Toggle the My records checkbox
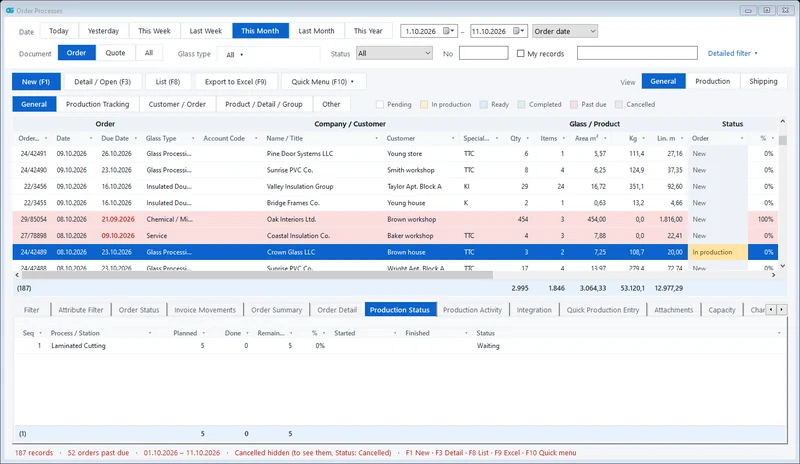Image resolution: width=800 pixels, height=464 pixels. pos(520,53)
